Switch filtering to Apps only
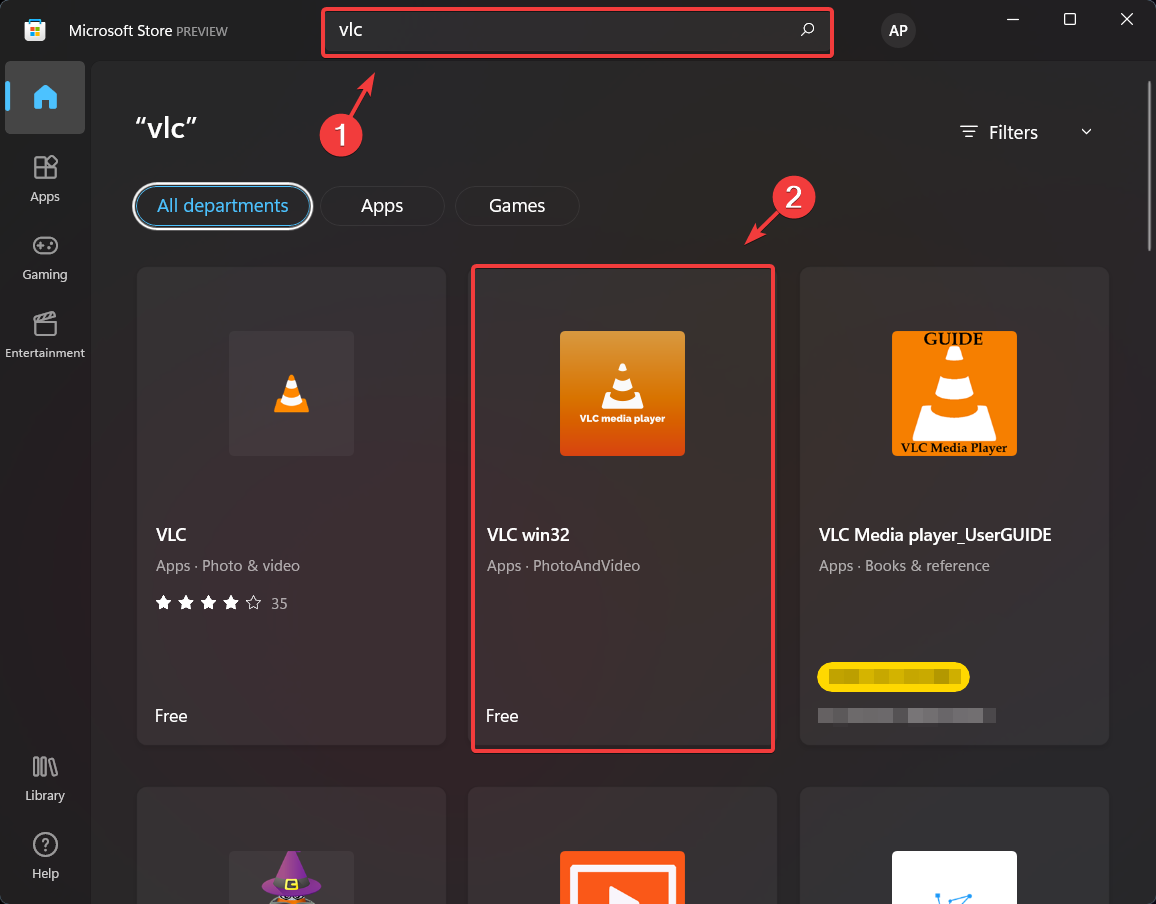The width and height of the screenshot is (1156, 904). 382,205
